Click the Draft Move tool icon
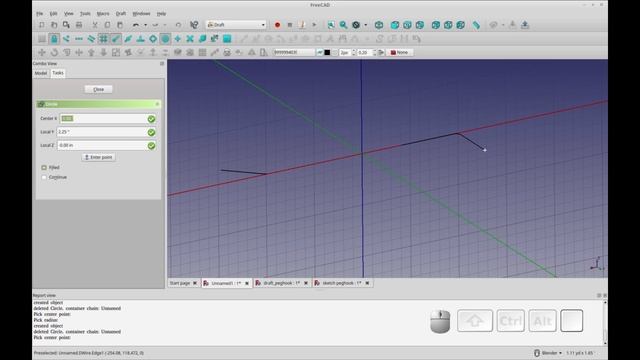The image size is (640, 360). click(42, 52)
